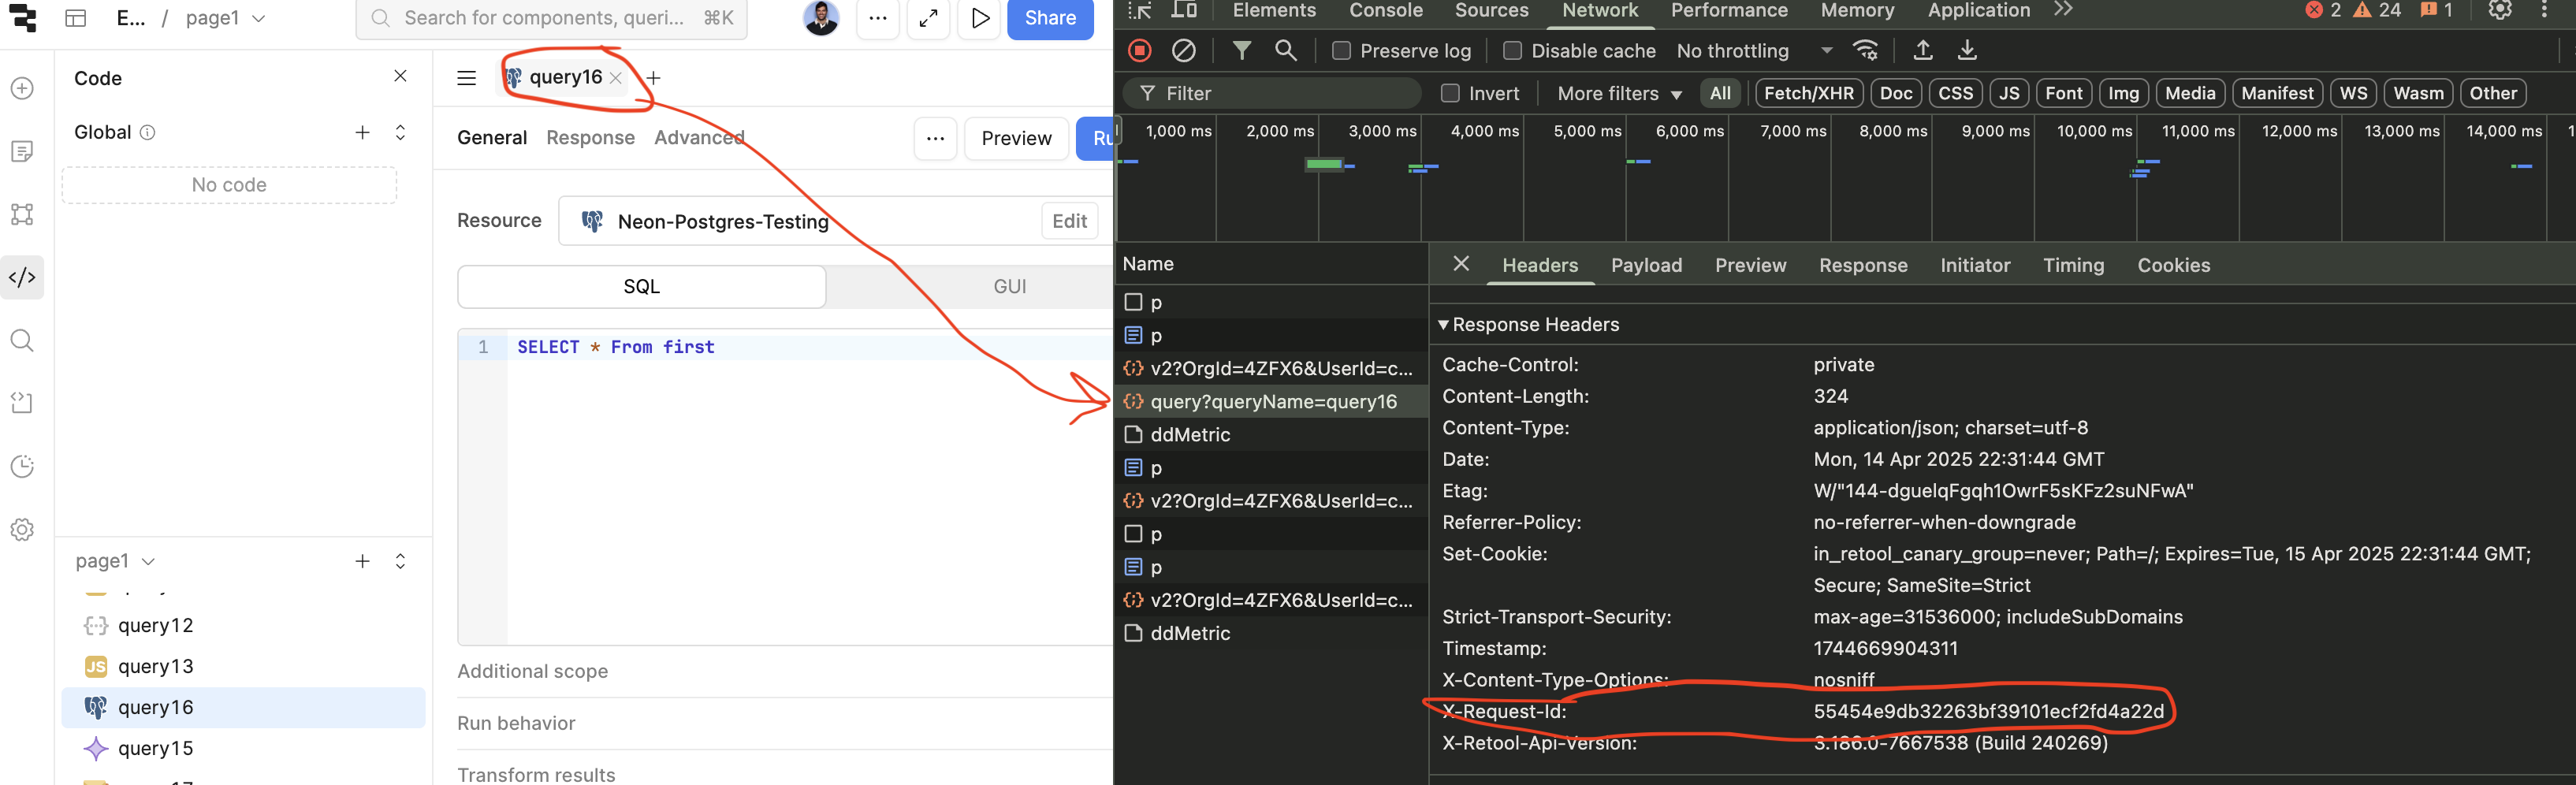
Task: Clear the network log
Action: [1184, 50]
